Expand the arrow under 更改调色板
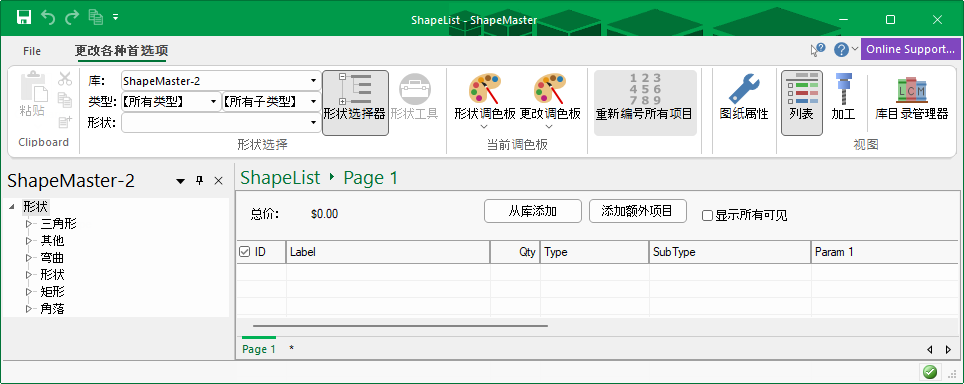964x384 pixels. 550,127
